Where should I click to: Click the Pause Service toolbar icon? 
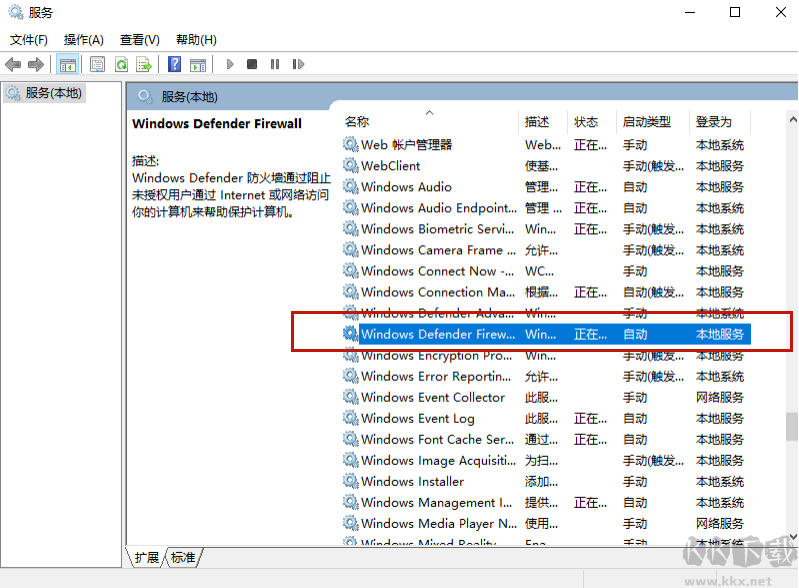[275, 65]
